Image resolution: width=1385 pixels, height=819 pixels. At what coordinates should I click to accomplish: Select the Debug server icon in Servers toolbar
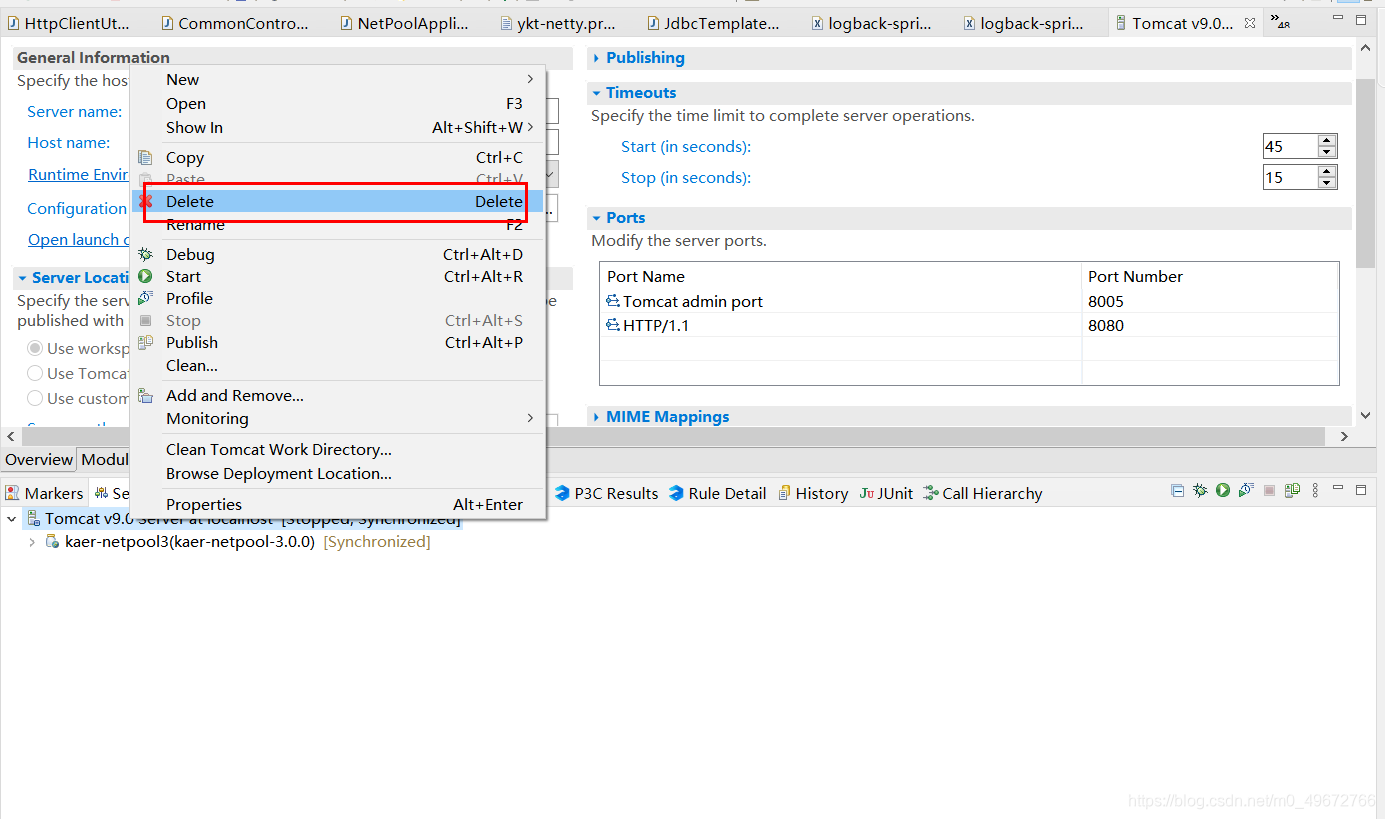(1200, 490)
